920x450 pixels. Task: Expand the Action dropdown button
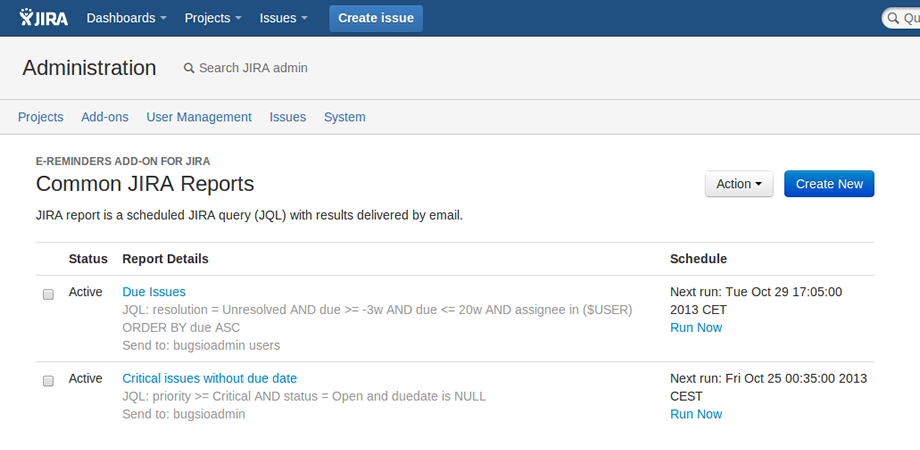(x=739, y=184)
